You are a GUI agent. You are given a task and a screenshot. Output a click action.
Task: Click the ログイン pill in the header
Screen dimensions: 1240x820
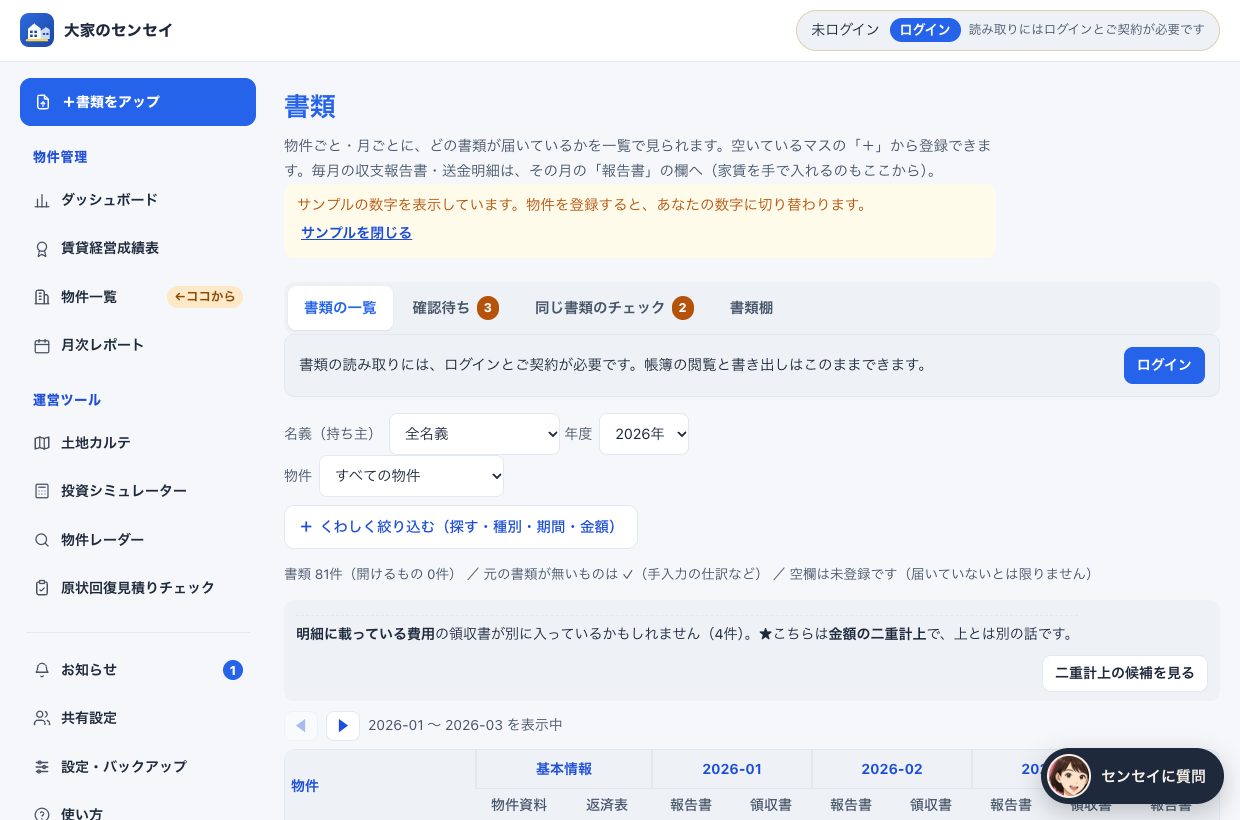click(x=925, y=30)
